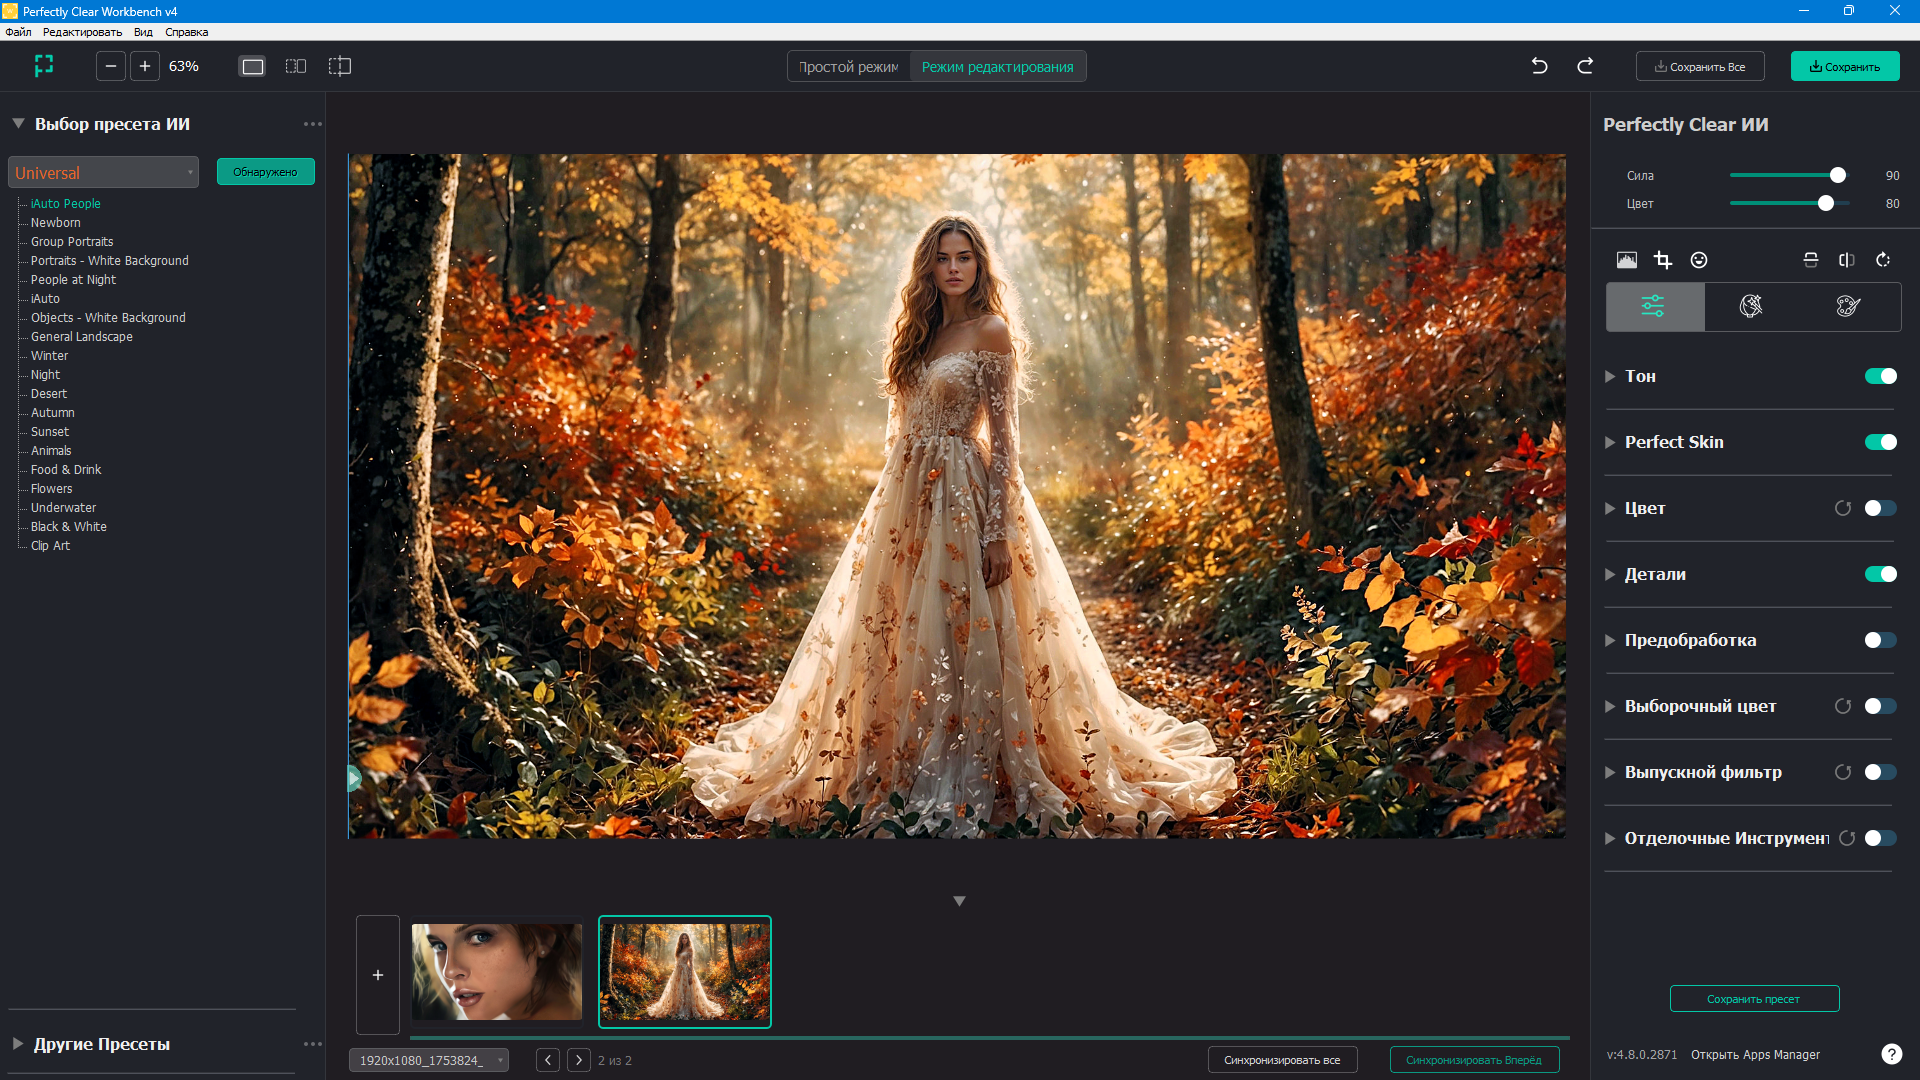The image size is (1920, 1080).
Task: Open the help question mark icon
Action: click(x=1891, y=1054)
